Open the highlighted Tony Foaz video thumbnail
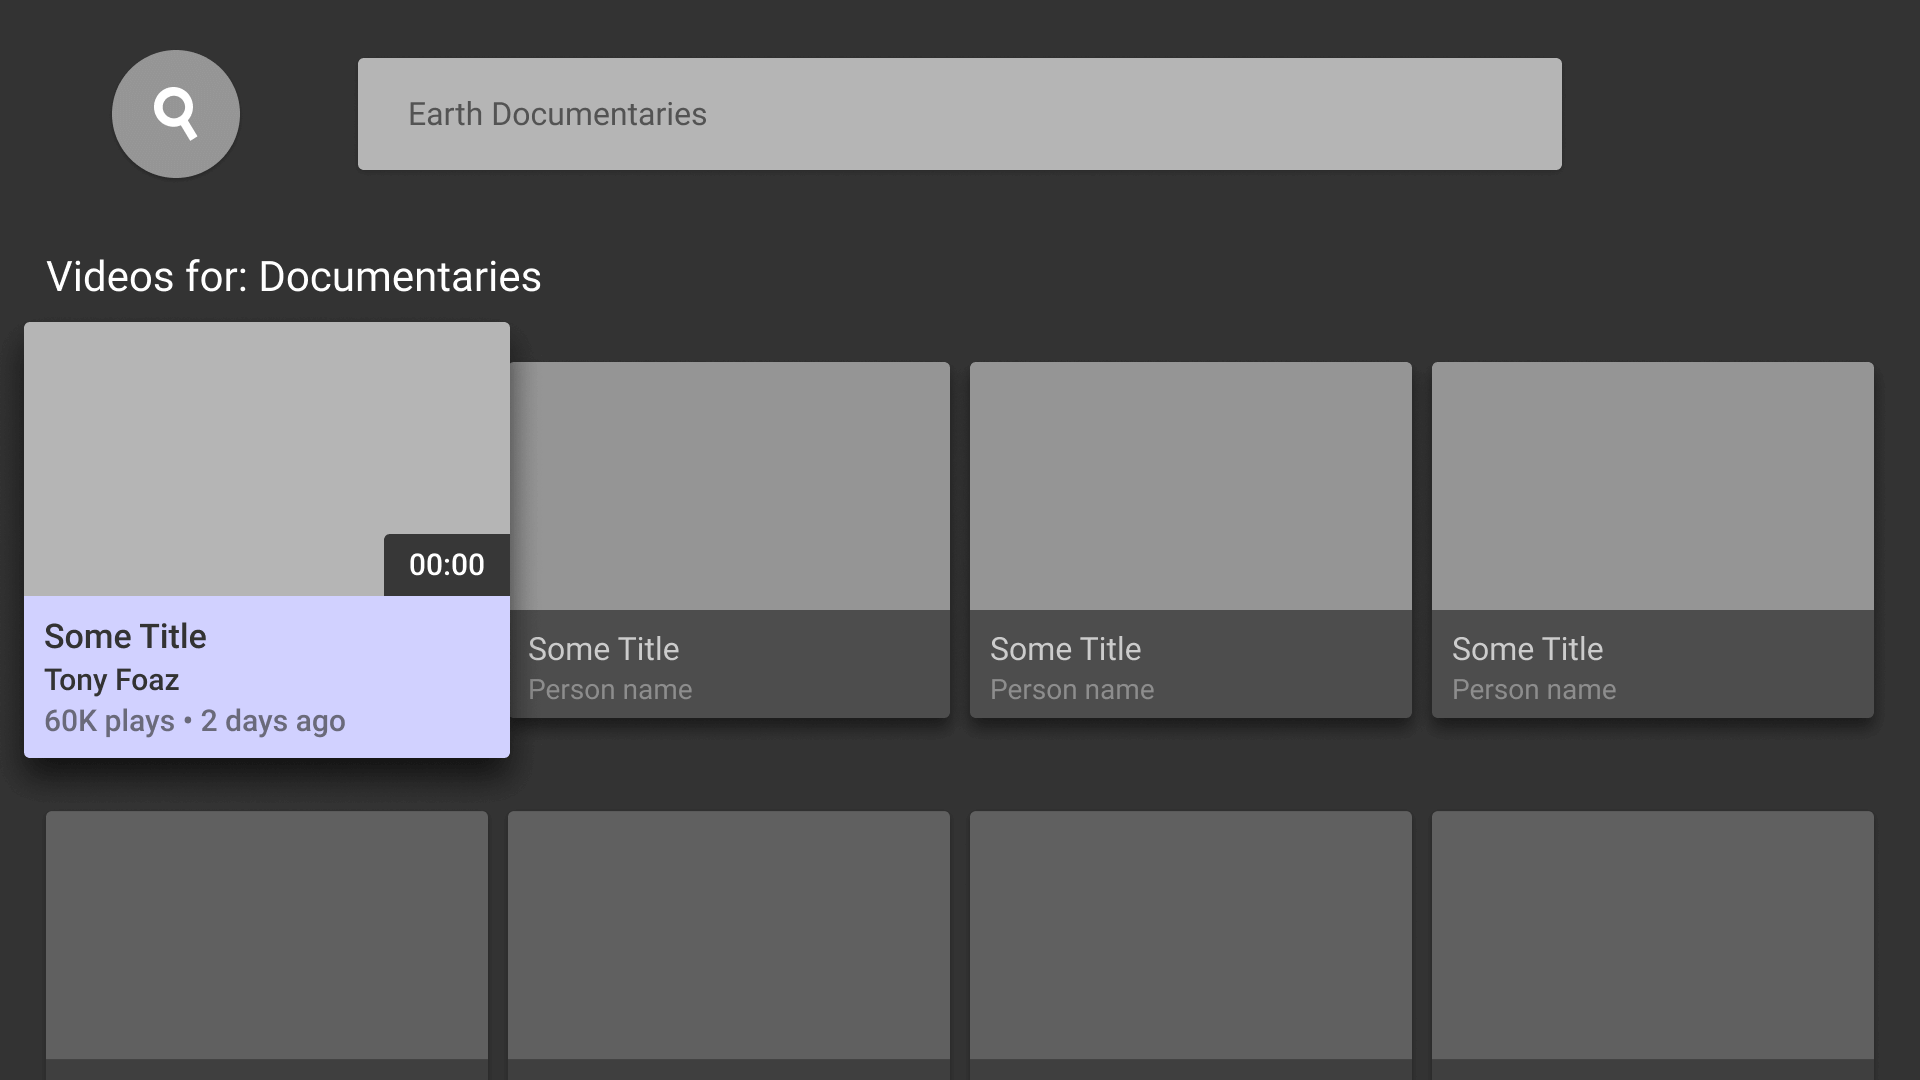 (267, 459)
